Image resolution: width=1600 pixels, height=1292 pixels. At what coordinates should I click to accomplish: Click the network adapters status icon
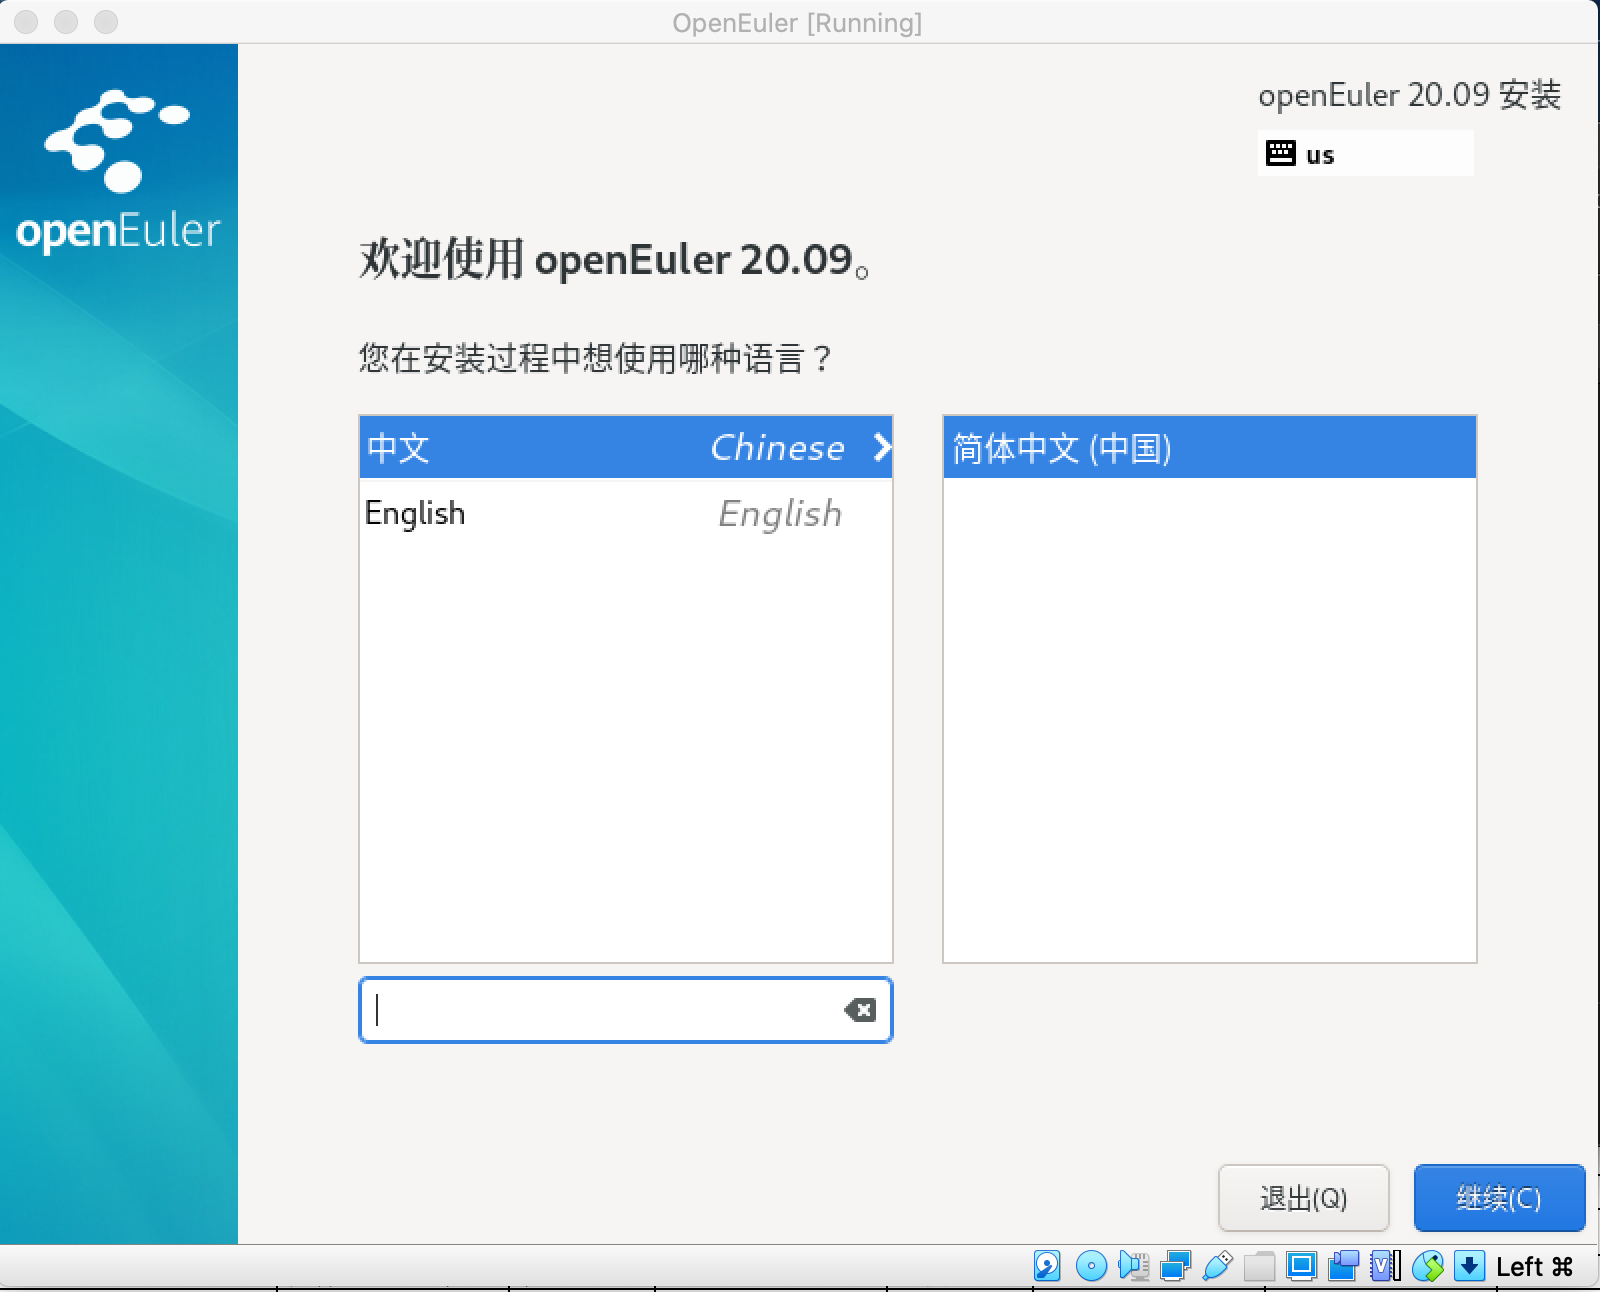point(1175,1266)
